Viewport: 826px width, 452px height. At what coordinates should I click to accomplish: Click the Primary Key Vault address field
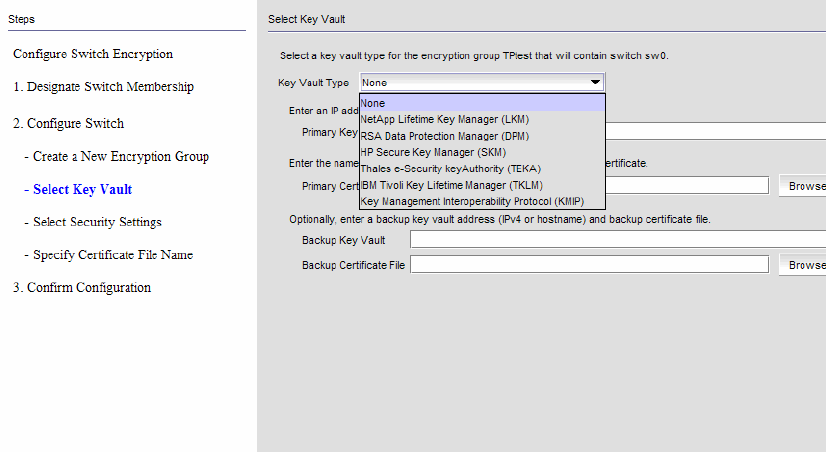pyautogui.click(x=715, y=131)
